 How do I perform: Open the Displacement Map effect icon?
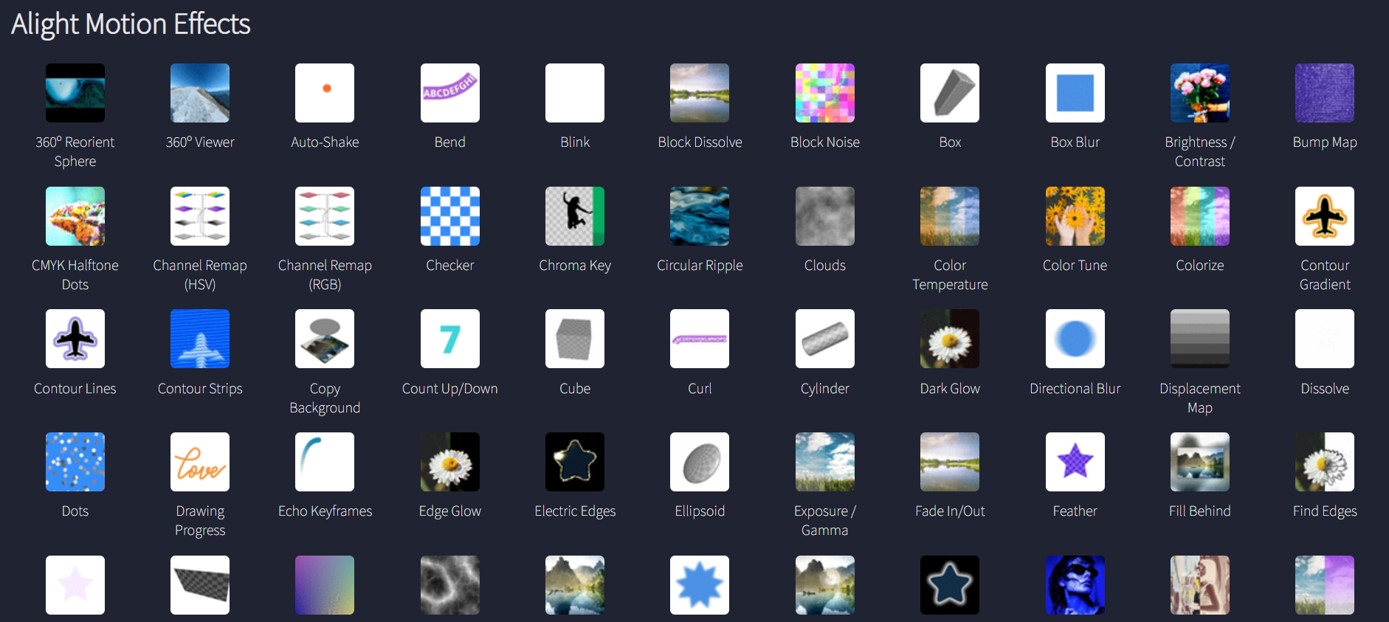click(1200, 339)
